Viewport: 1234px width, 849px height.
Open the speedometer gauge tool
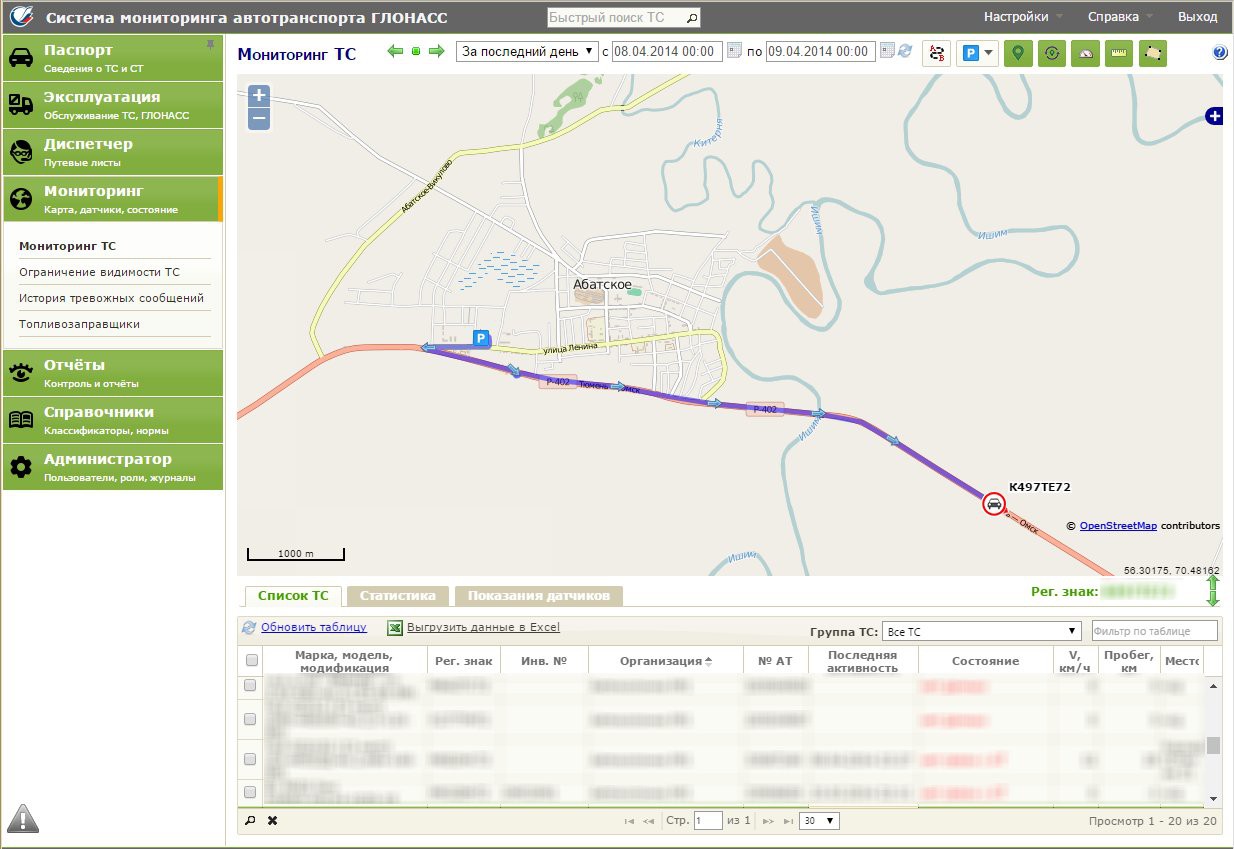pyautogui.click(x=1085, y=53)
